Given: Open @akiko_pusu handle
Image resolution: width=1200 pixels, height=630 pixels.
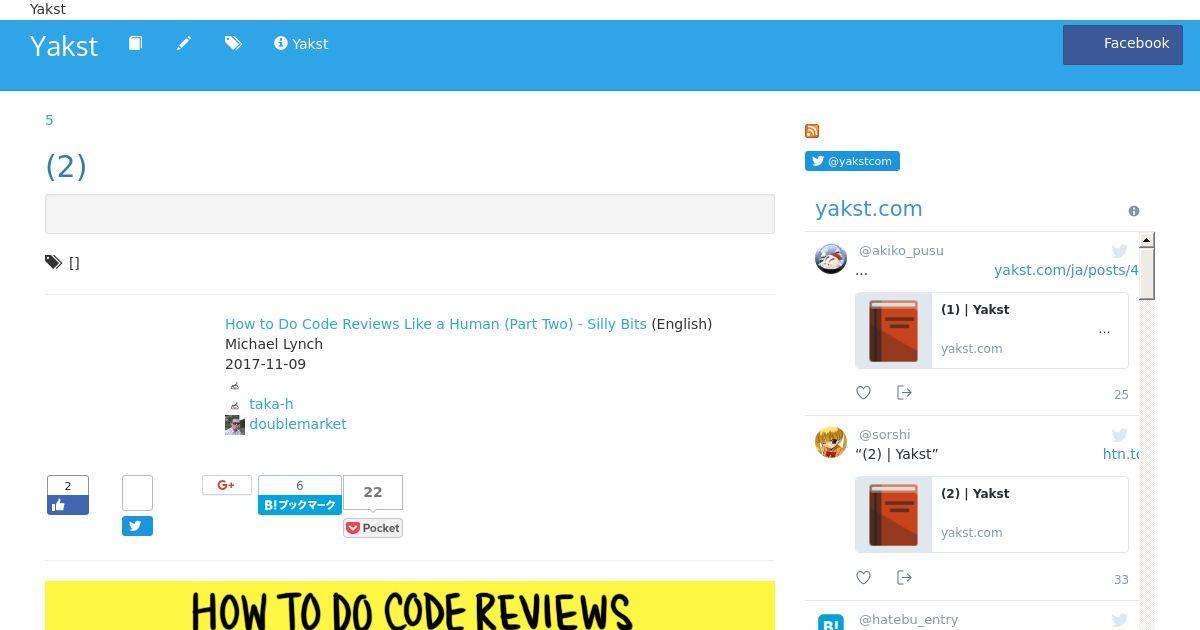Looking at the screenshot, I should [901, 251].
